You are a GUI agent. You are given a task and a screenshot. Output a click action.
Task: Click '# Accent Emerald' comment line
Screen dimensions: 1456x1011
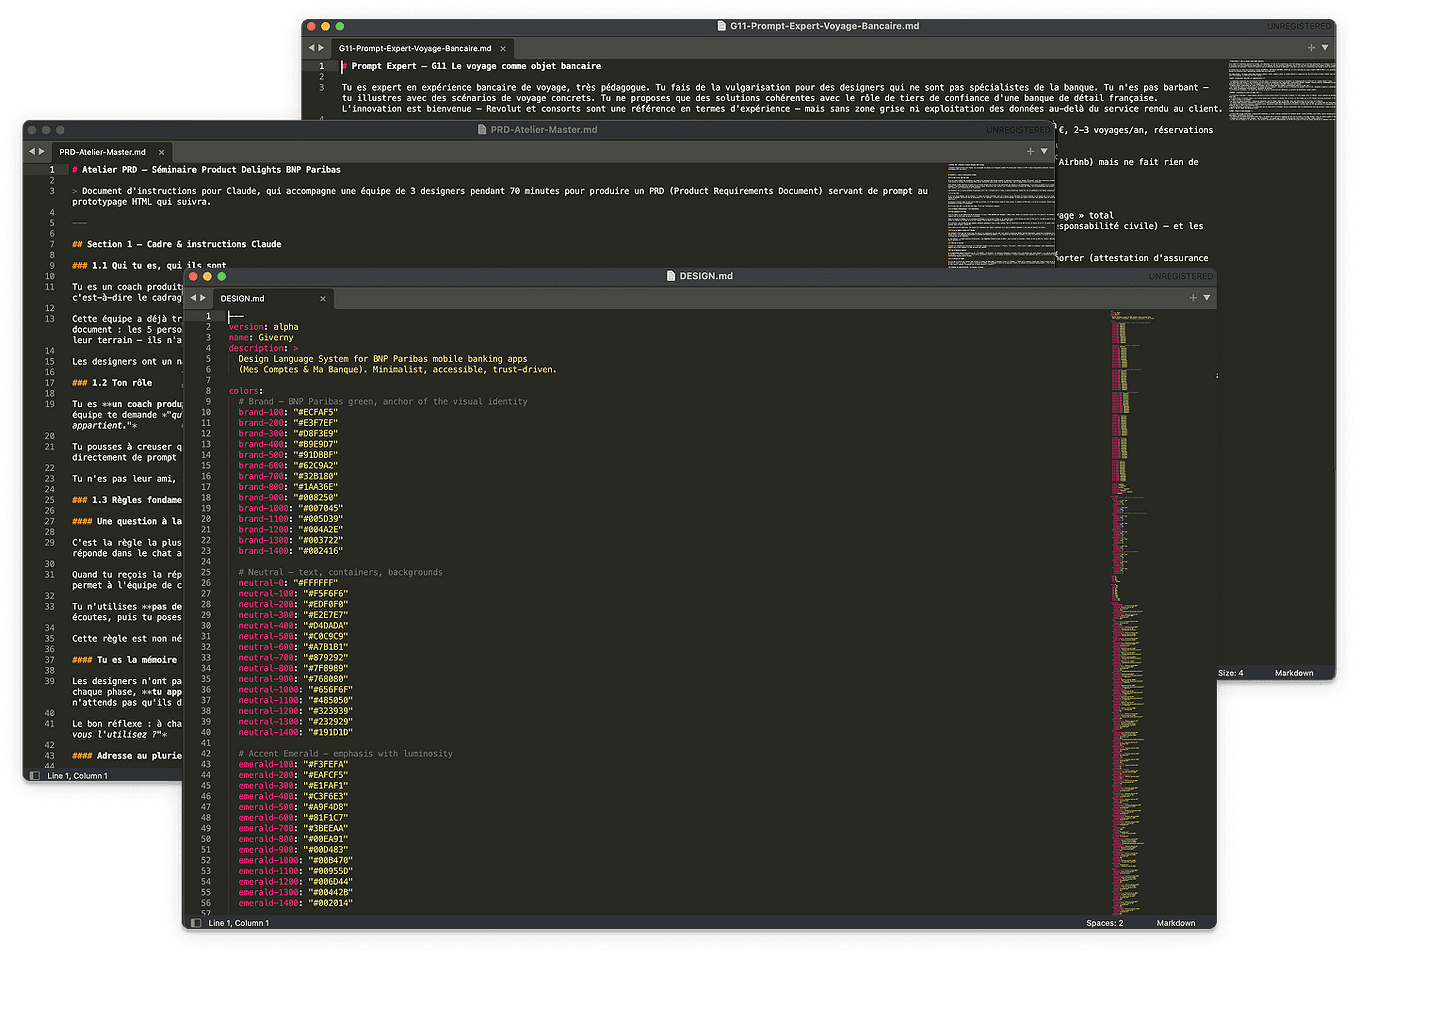[345, 753]
